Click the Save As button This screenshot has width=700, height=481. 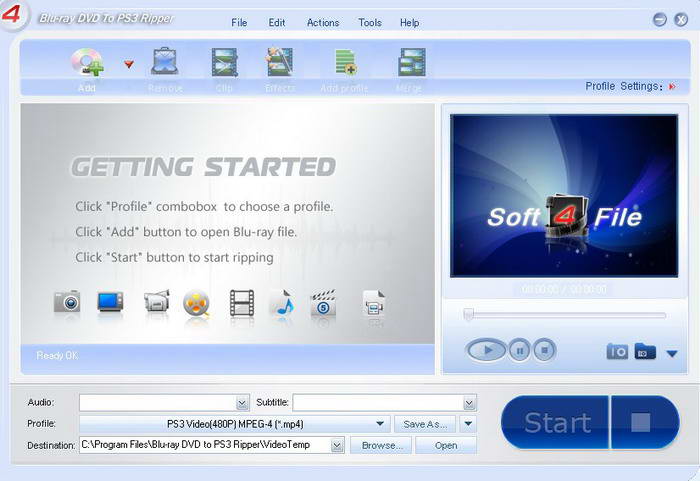tap(425, 424)
